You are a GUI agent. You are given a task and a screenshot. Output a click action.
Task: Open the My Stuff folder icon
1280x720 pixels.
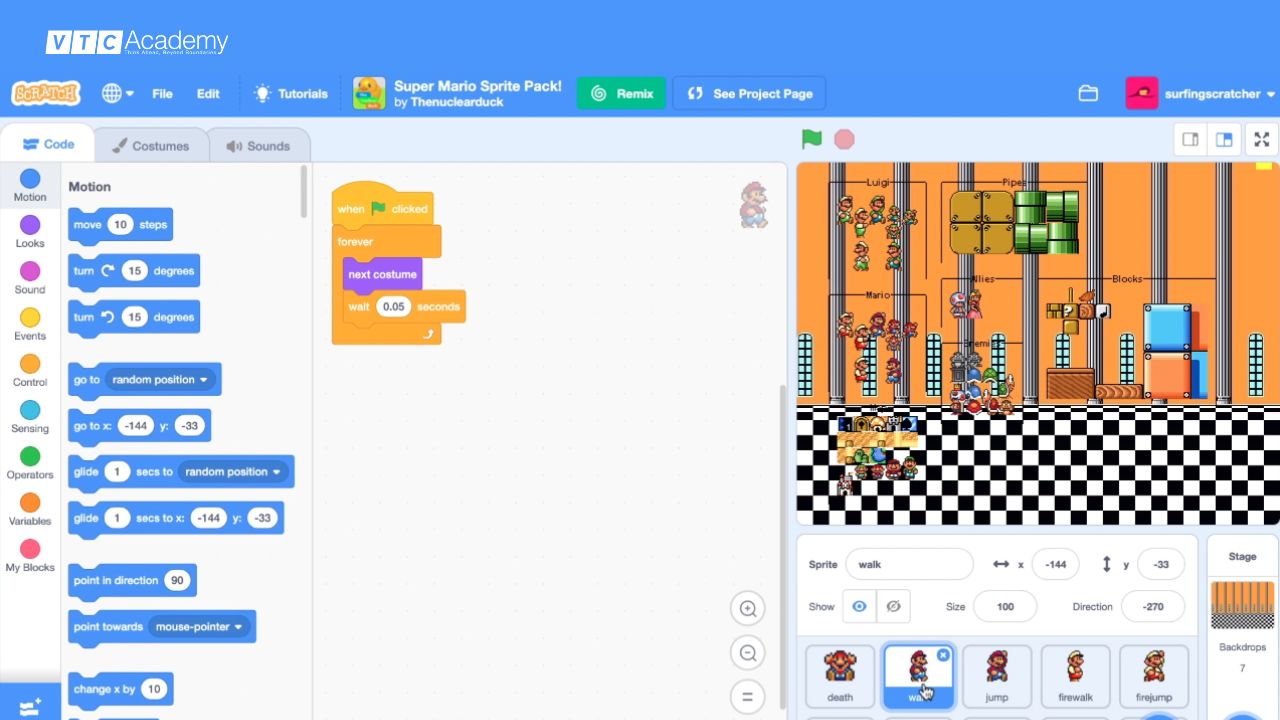[x=1088, y=94]
